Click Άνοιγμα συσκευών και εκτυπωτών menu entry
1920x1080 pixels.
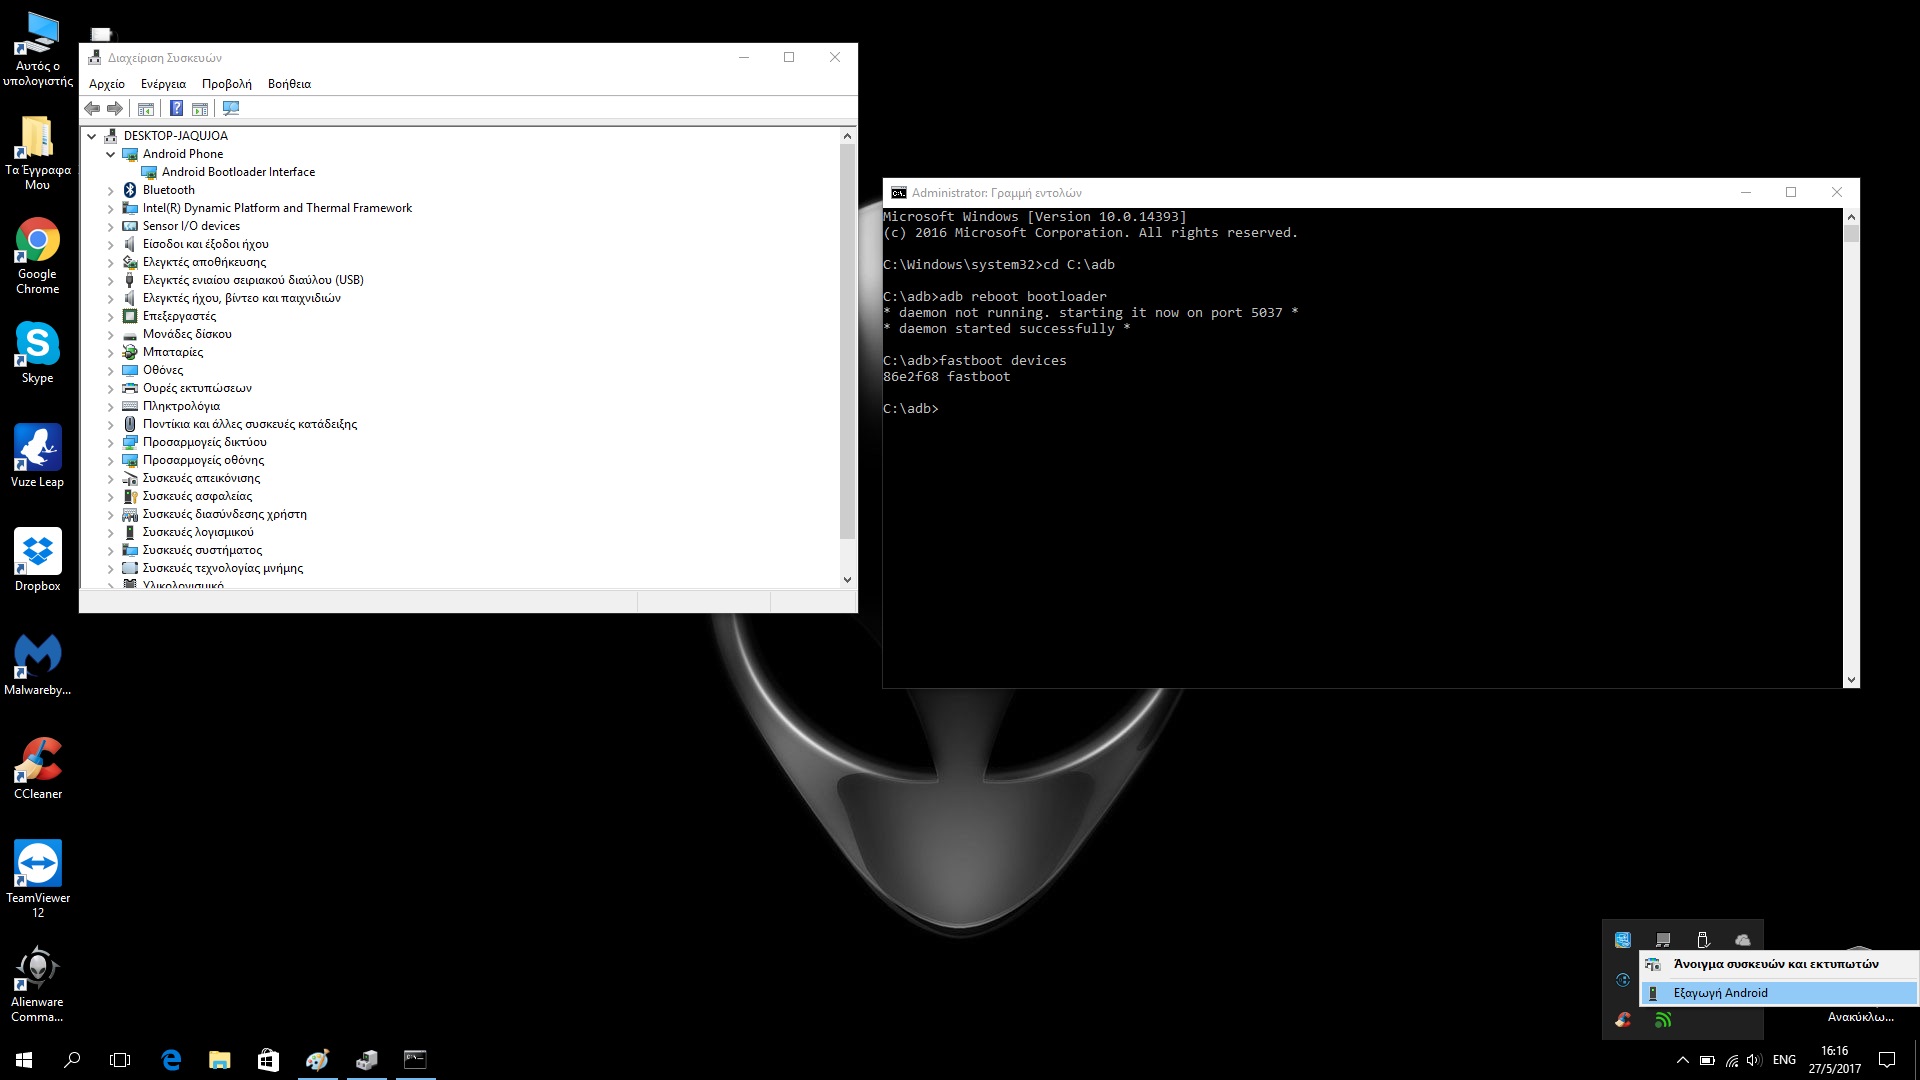(x=1775, y=964)
